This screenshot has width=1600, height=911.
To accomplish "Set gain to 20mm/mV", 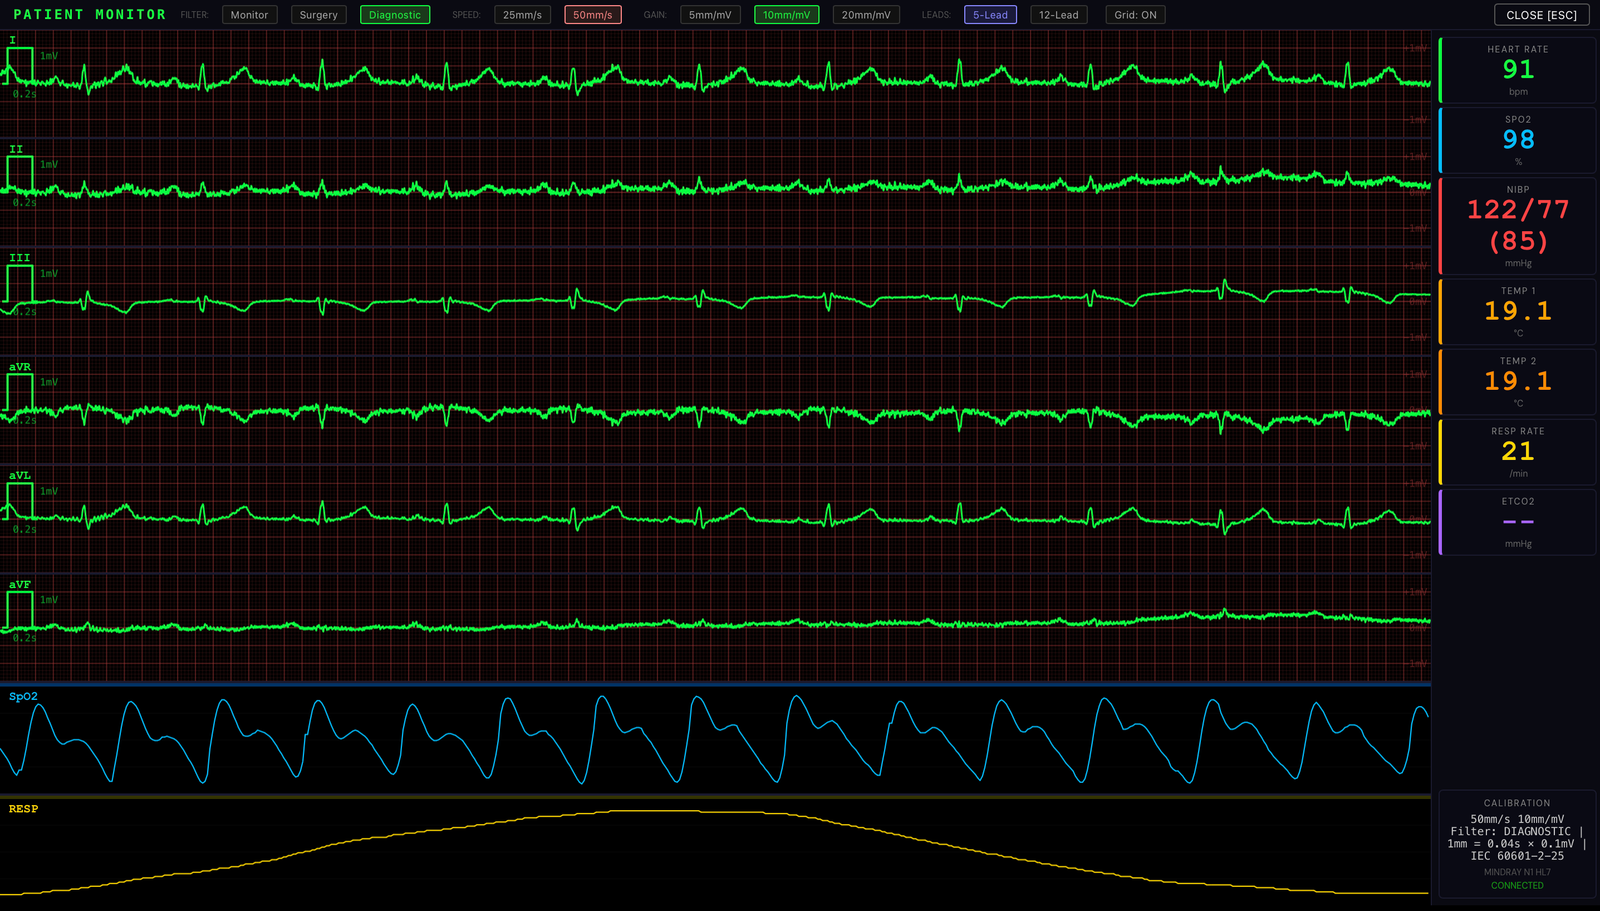I will [x=866, y=15].
